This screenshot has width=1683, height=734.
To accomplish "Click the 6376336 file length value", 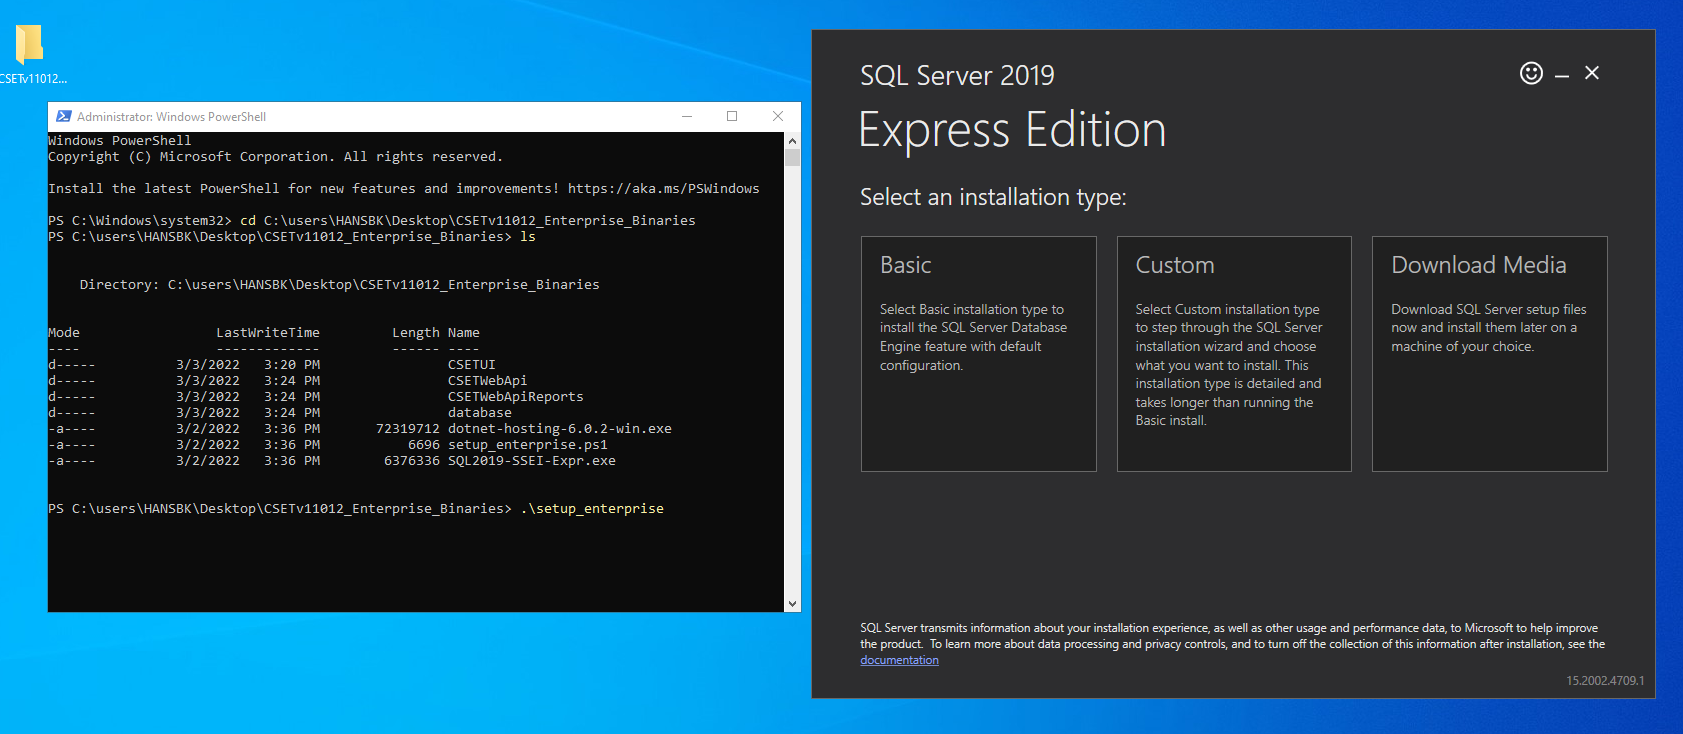I will 412,461.
